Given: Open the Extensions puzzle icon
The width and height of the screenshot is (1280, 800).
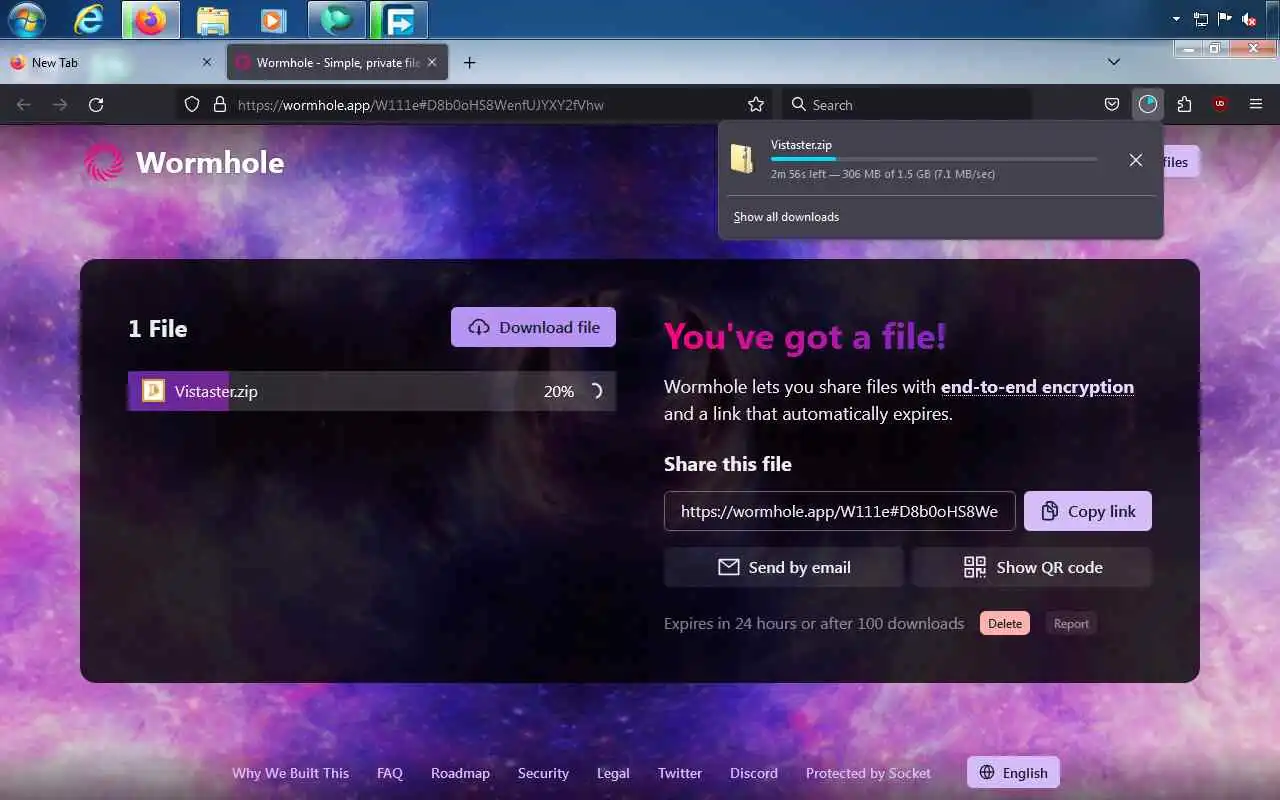Looking at the screenshot, I should click(1184, 104).
